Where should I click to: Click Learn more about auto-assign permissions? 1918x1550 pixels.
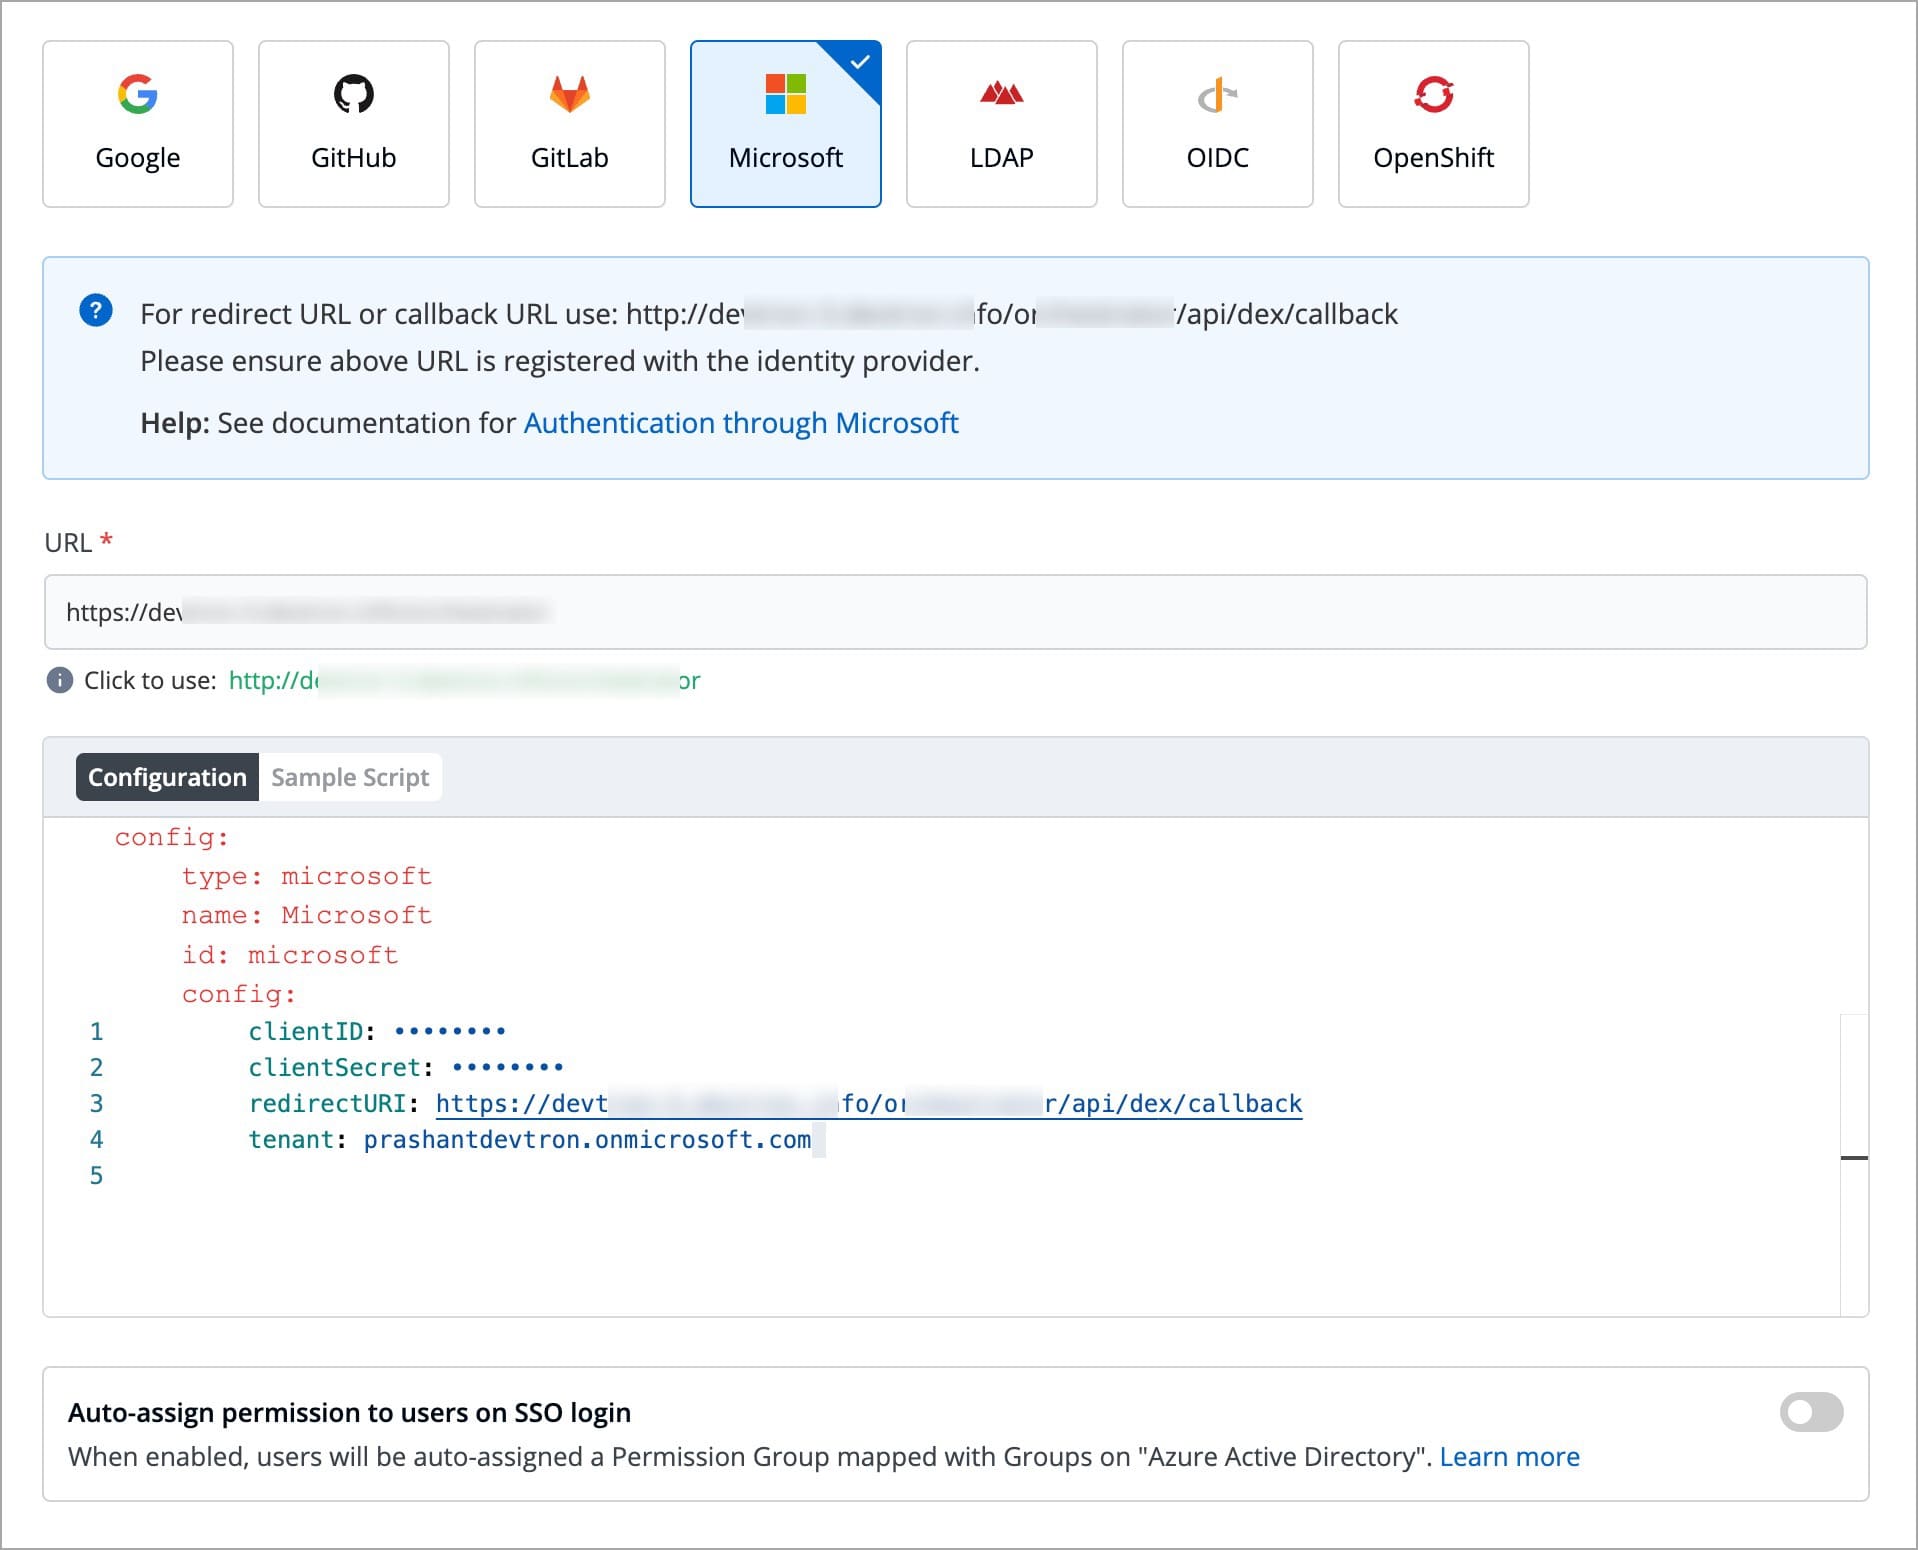coord(1509,1457)
